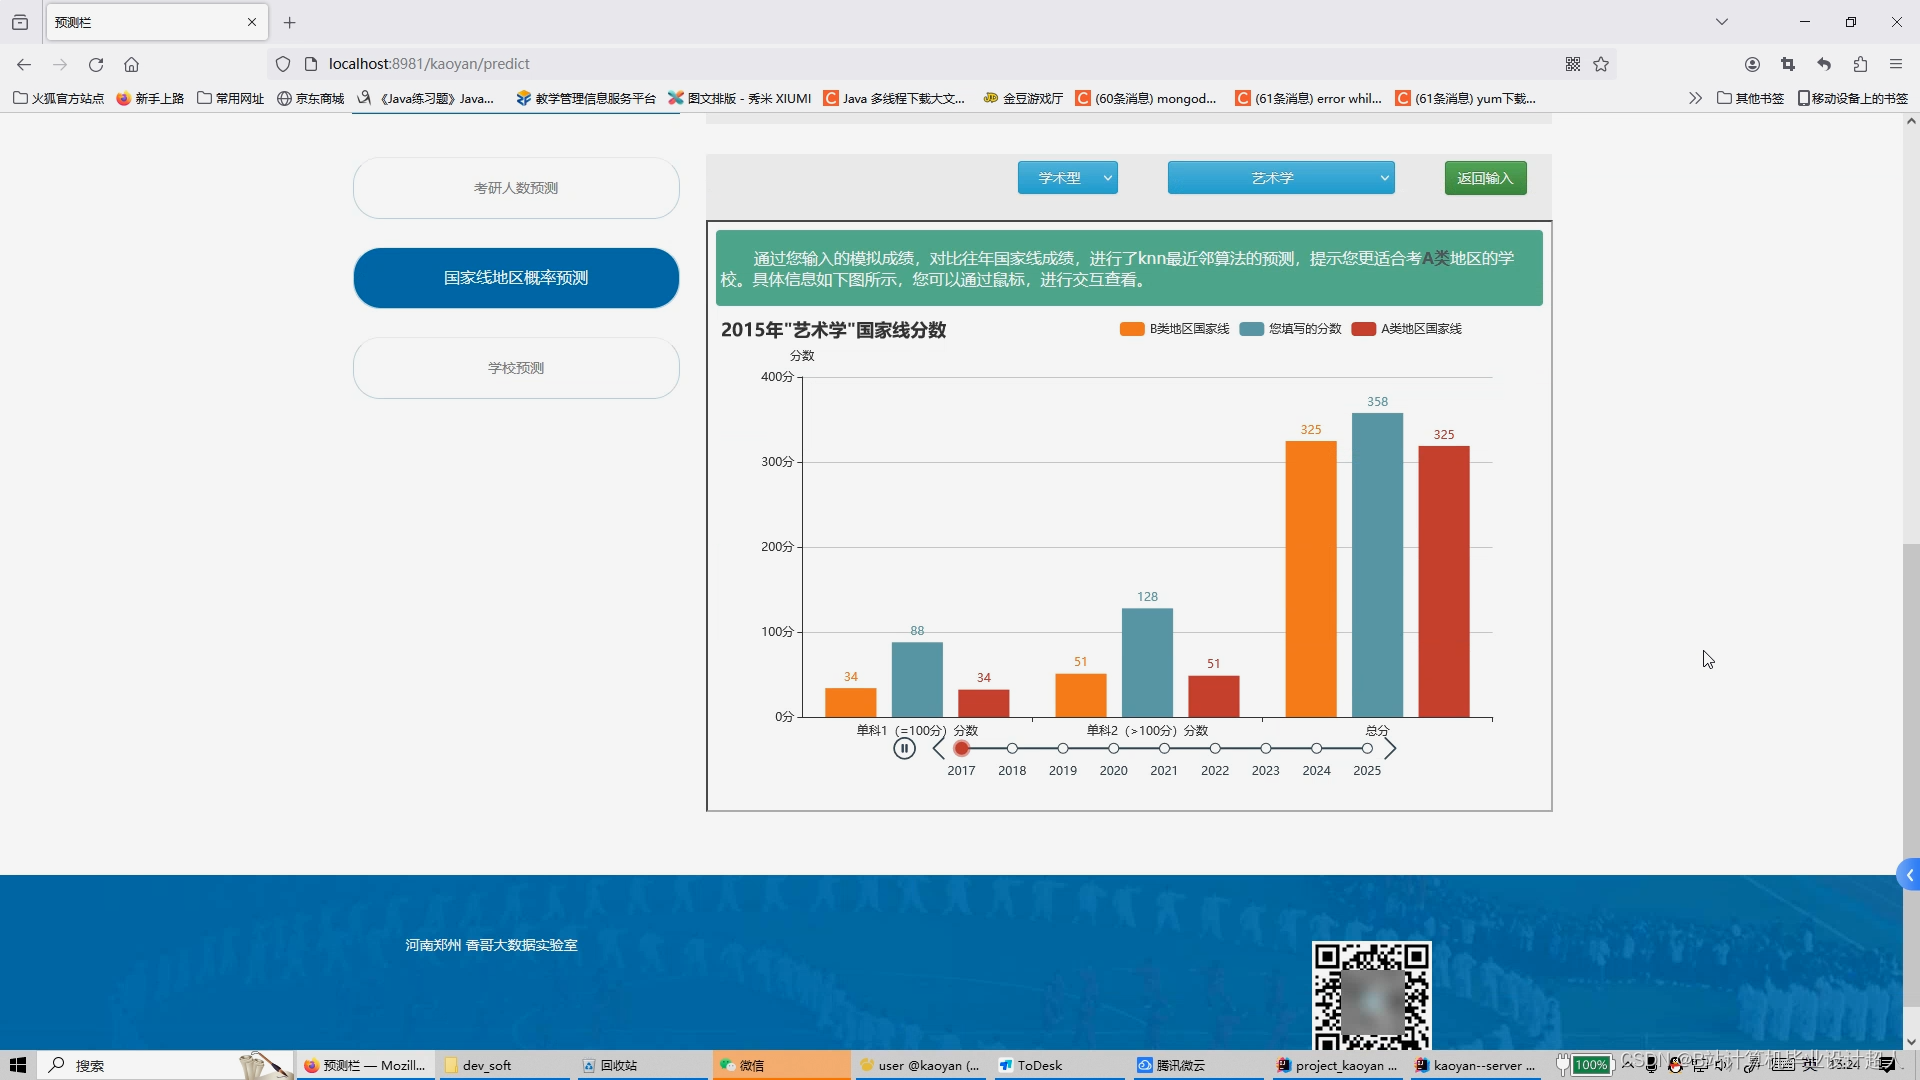Open the QR code icon in address bar

click(x=1573, y=64)
